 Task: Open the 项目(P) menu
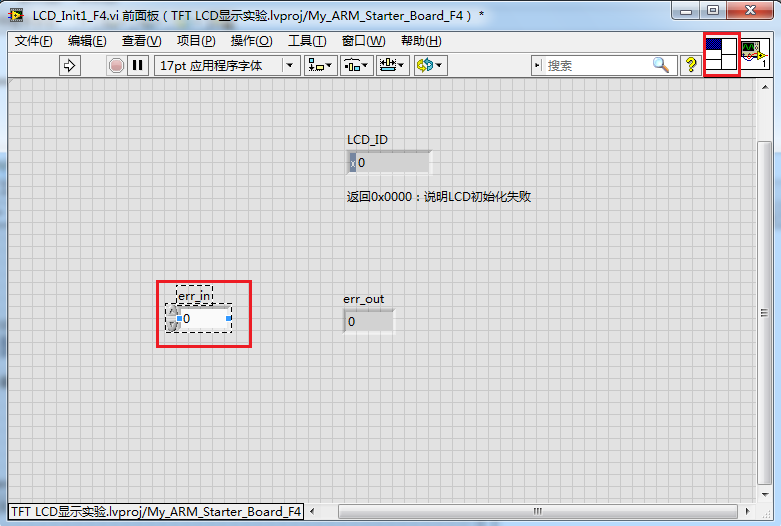196,41
